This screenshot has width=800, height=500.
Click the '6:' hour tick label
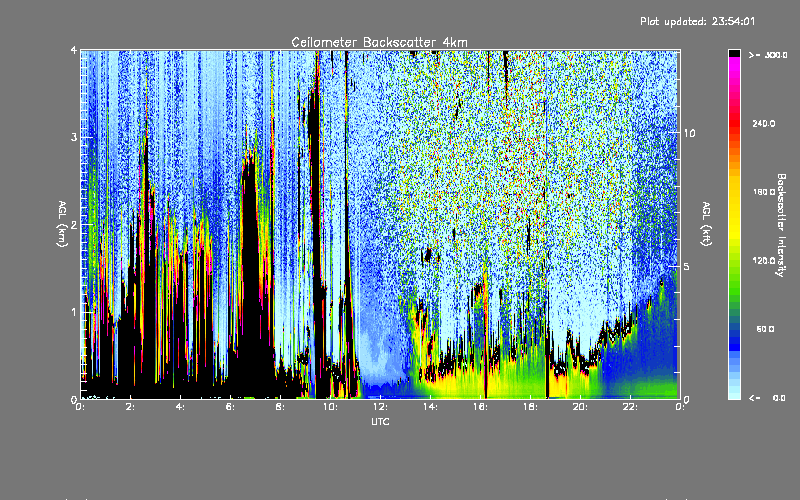point(231,407)
